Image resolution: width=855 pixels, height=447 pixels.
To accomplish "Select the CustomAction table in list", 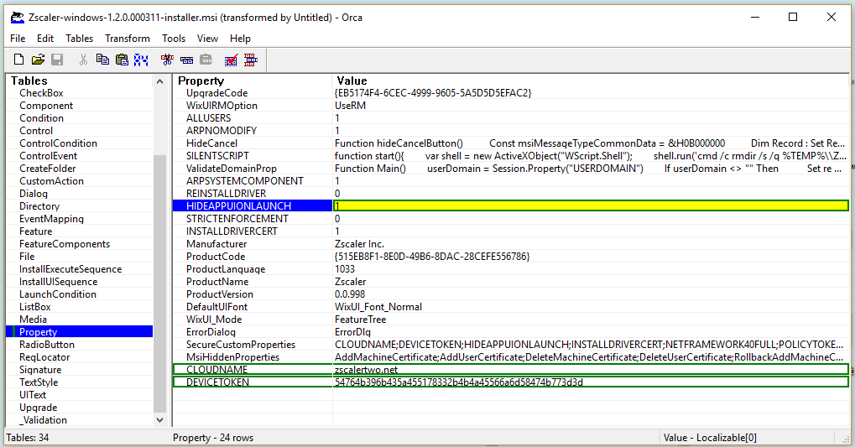I will point(52,181).
